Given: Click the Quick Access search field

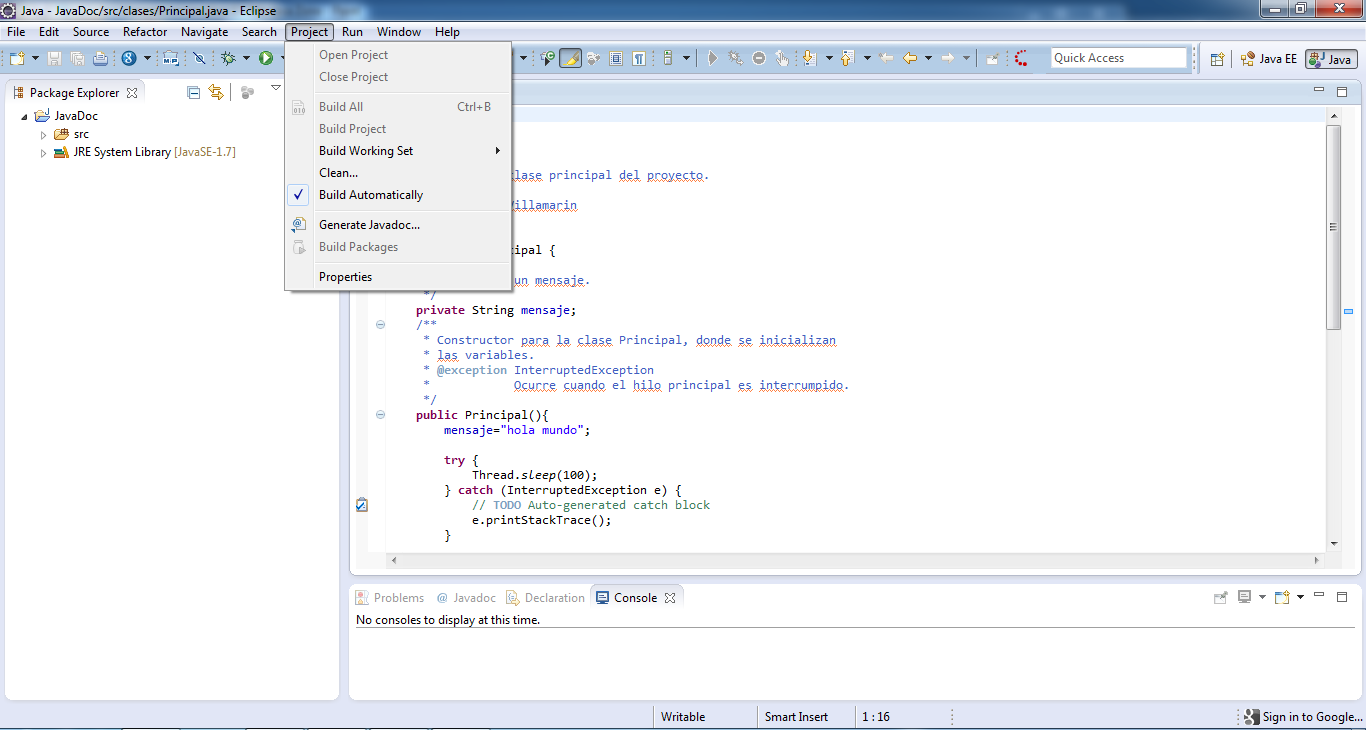Looking at the screenshot, I should tap(1118, 58).
